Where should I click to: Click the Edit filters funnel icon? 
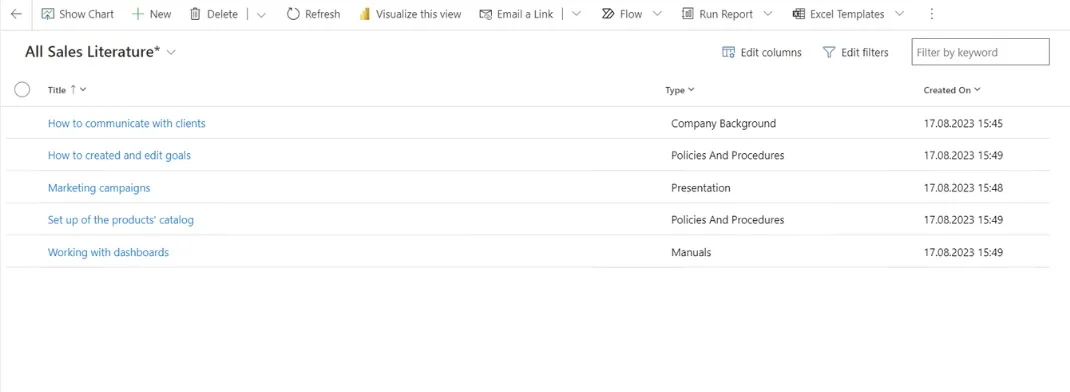pos(829,53)
